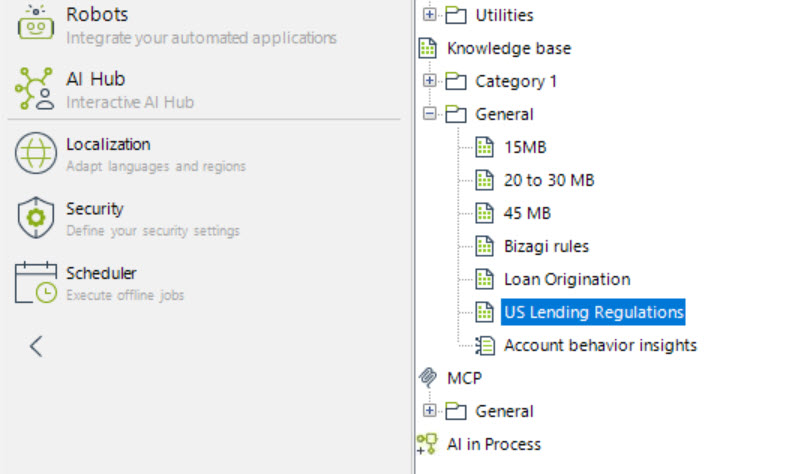Select the 20 to 30 MB item
812x474 pixels.
(549, 180)
